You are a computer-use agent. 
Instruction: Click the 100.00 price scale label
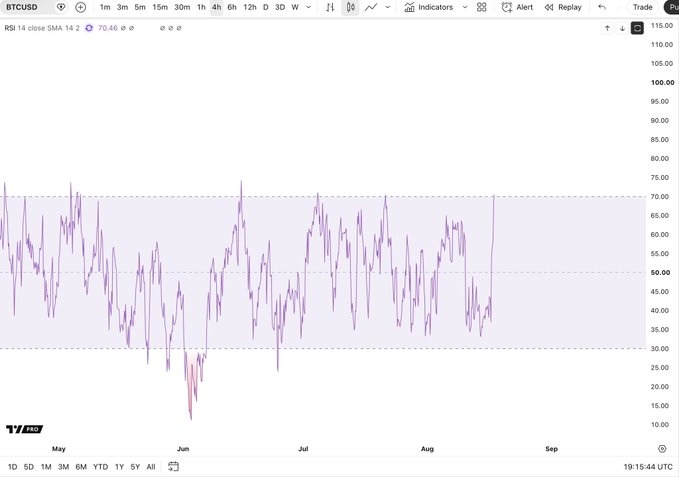pos(663,82)
